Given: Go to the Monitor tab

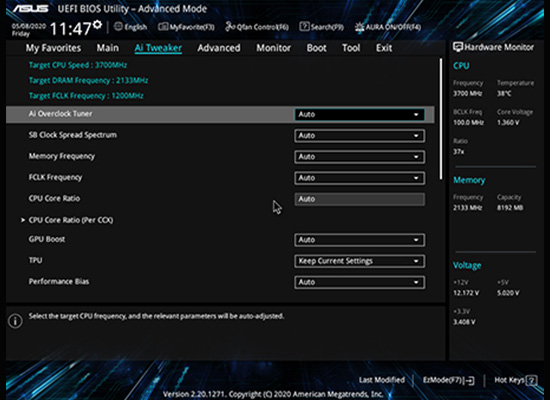Looking at the screenshot, I should tap(274, 48).
